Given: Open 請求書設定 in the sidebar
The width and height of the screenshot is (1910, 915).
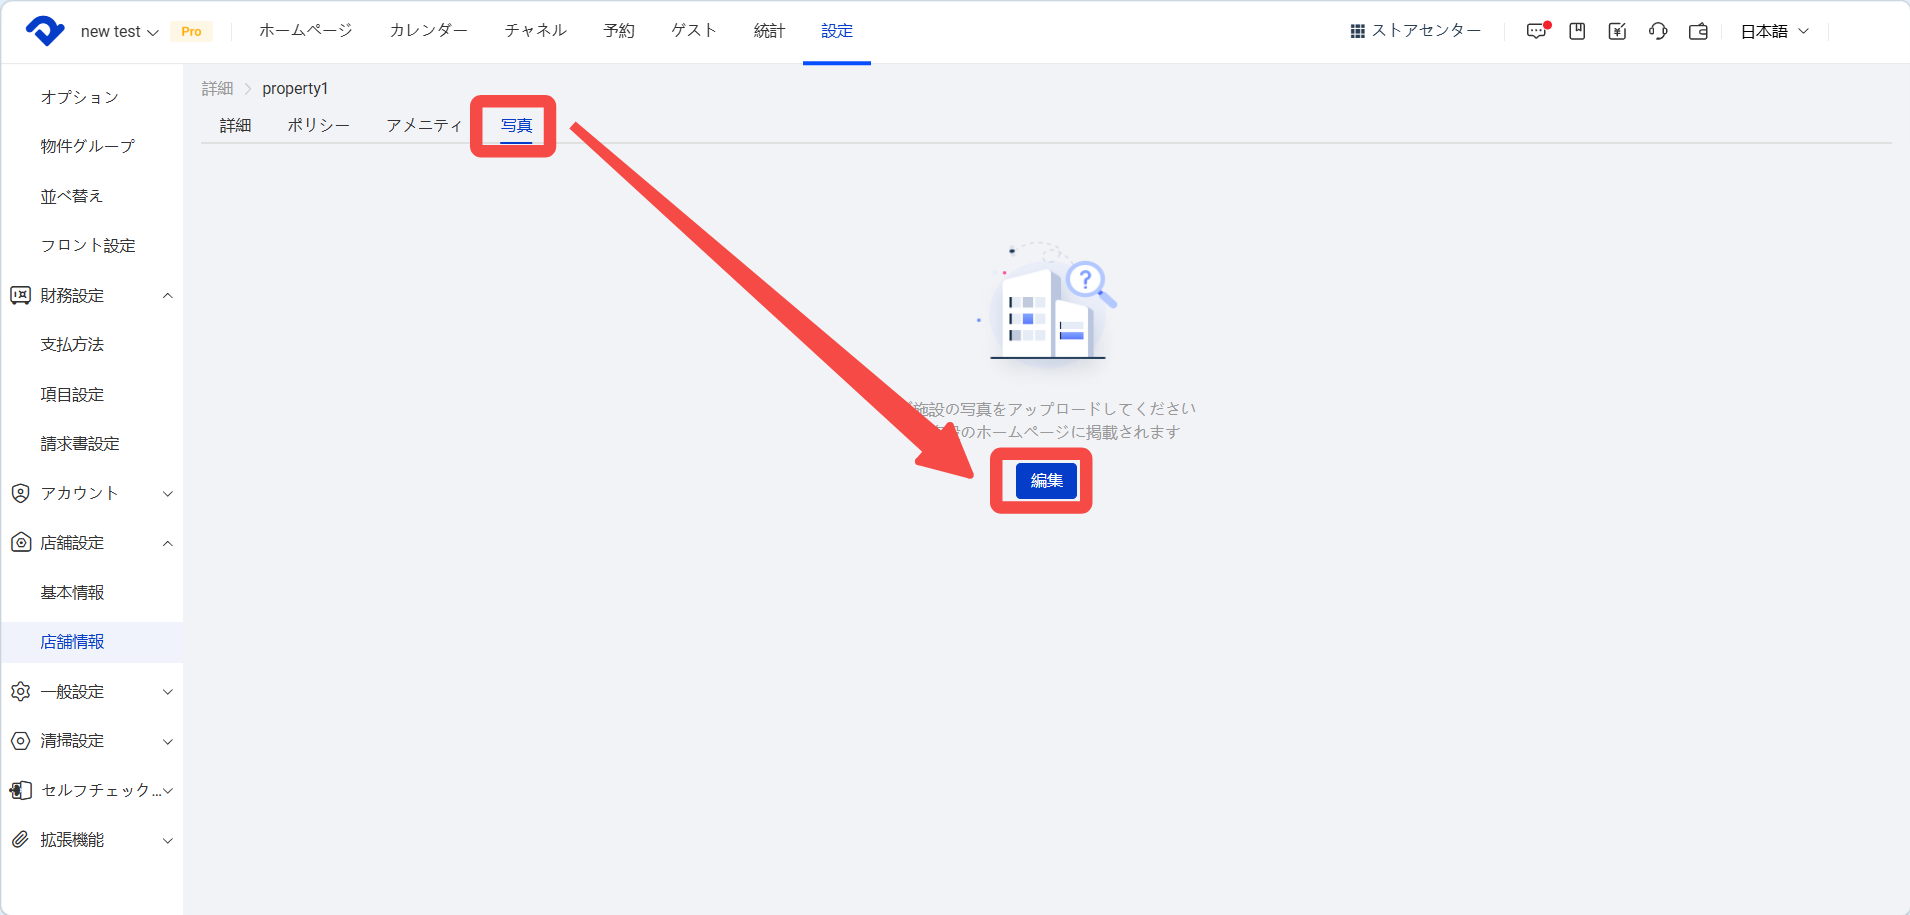Looking at the screenshot, I should [80, 443].
